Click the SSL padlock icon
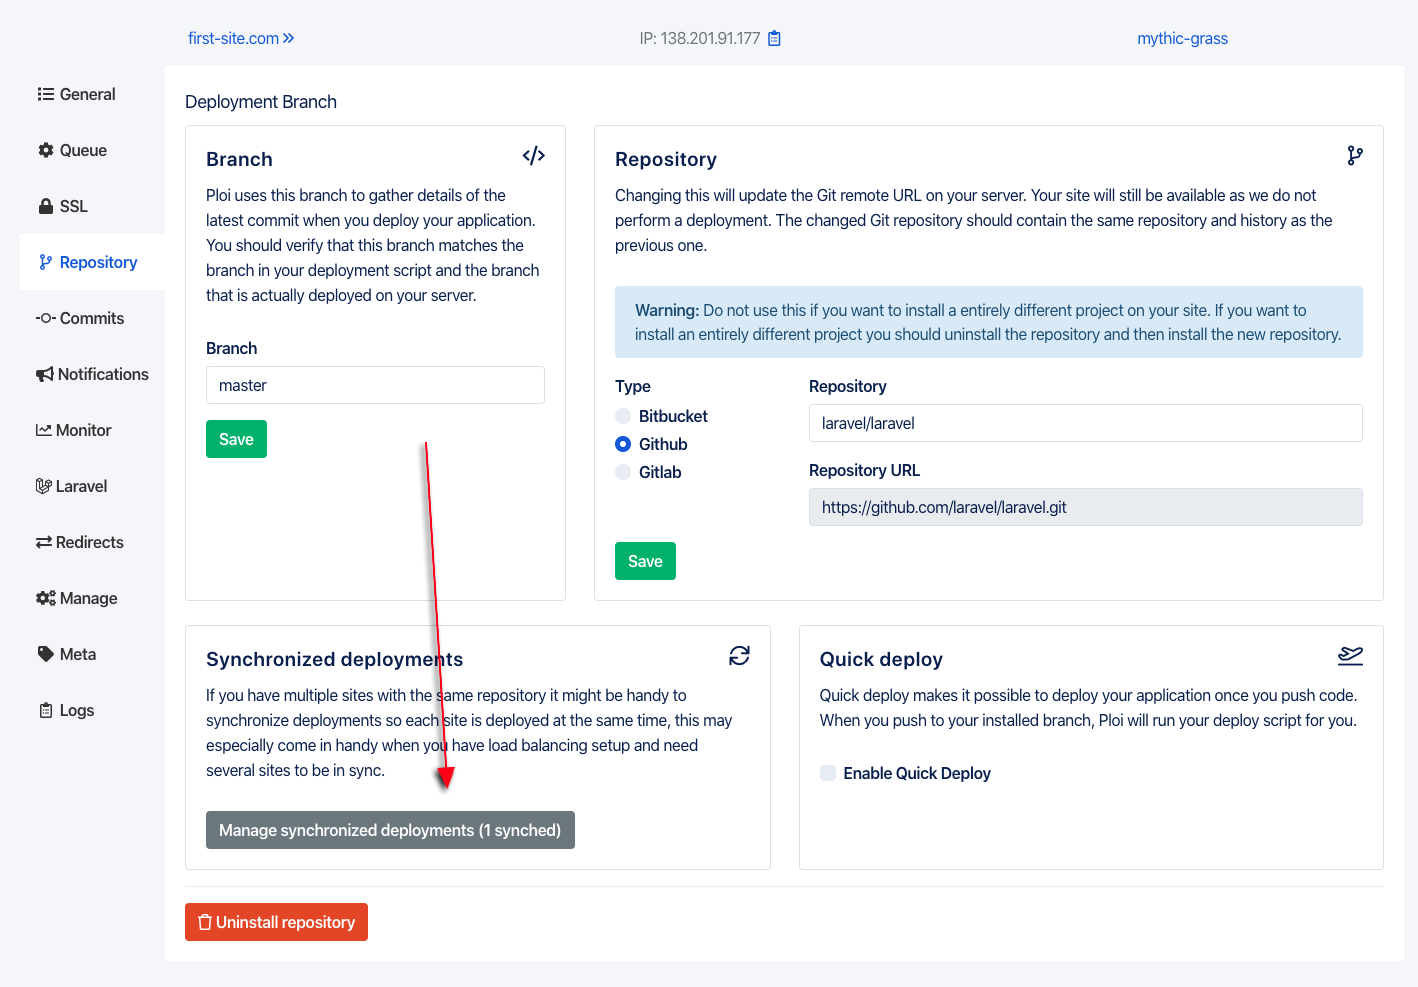 coord(46,206)
